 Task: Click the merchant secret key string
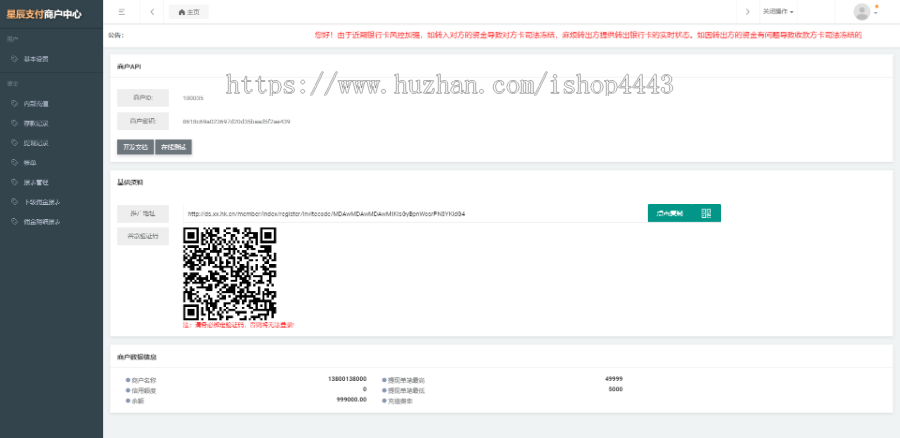(x=236, y=122)
